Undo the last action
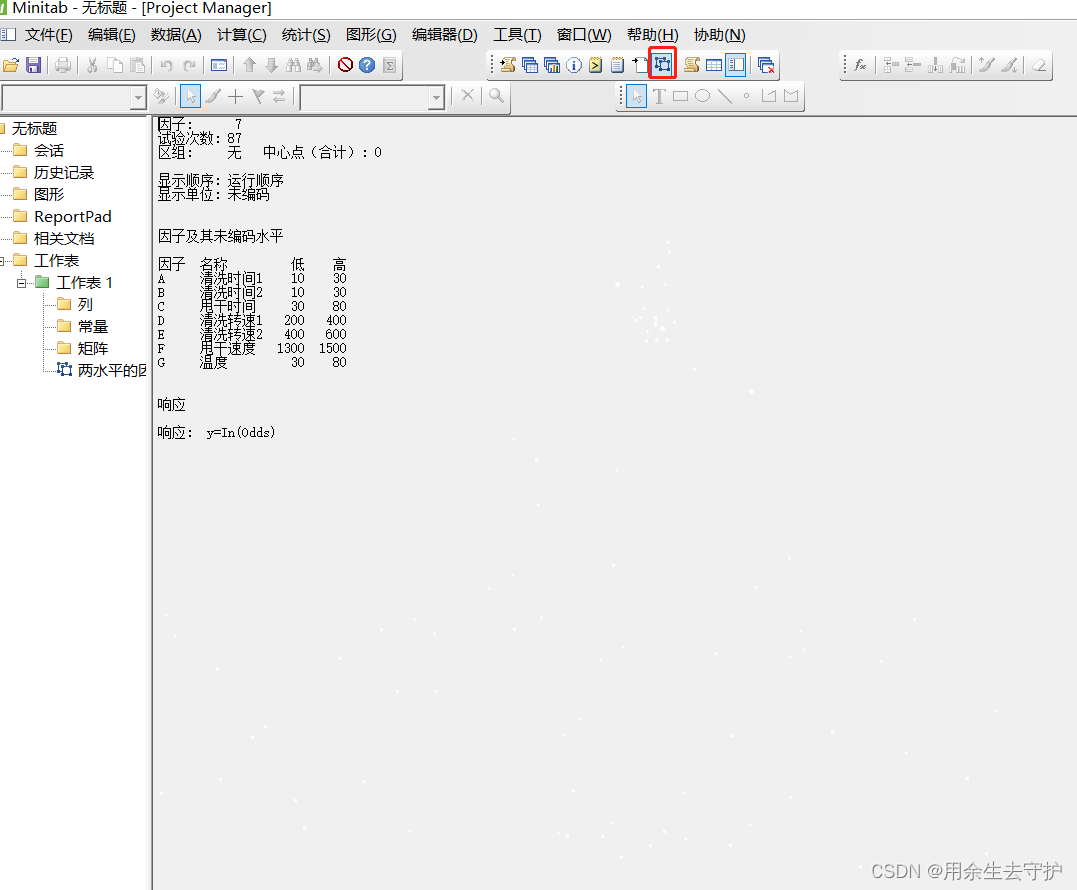The image size is (1077, 890). click(x=166, y=65)
